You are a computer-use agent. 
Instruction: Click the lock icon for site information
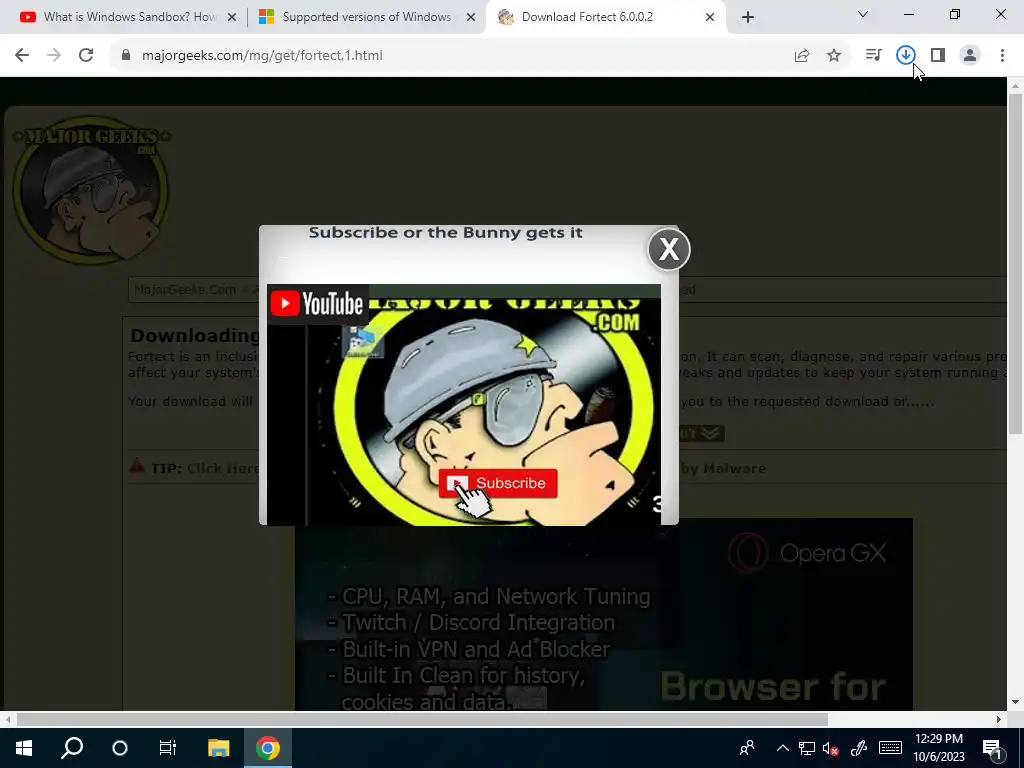click(126, 56)
